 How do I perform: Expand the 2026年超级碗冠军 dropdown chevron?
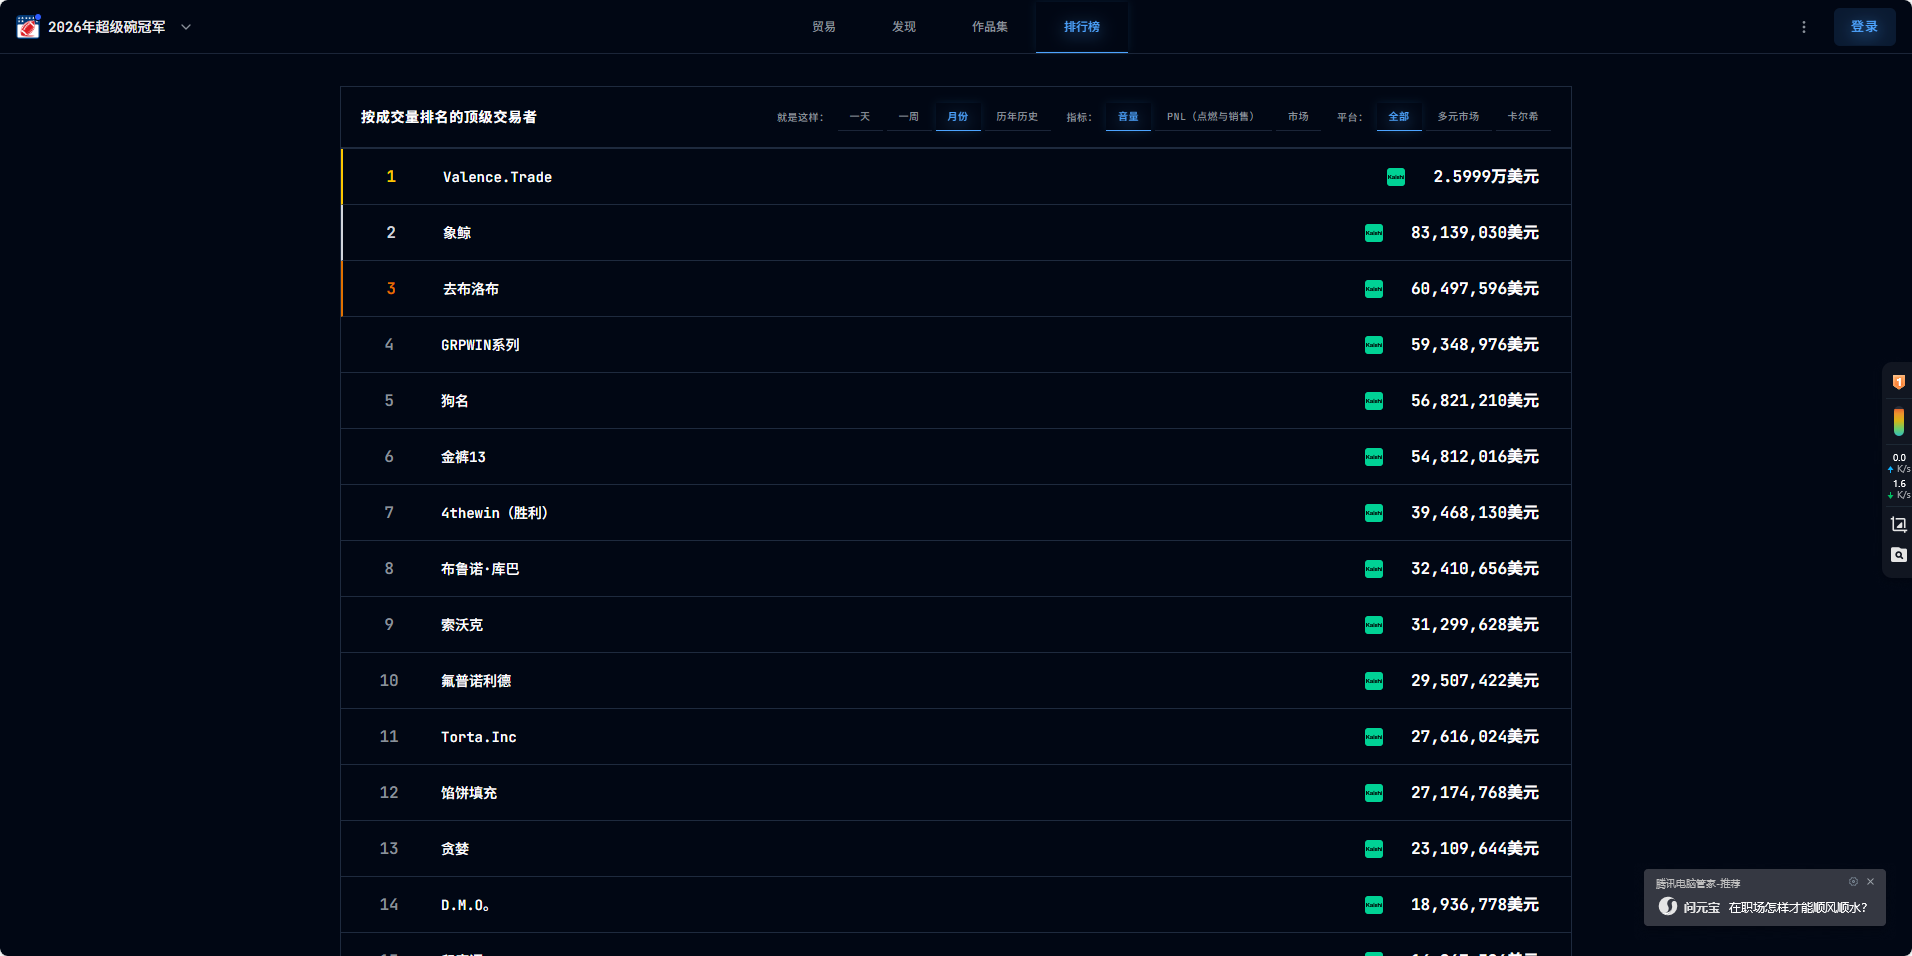click(186, 27)
